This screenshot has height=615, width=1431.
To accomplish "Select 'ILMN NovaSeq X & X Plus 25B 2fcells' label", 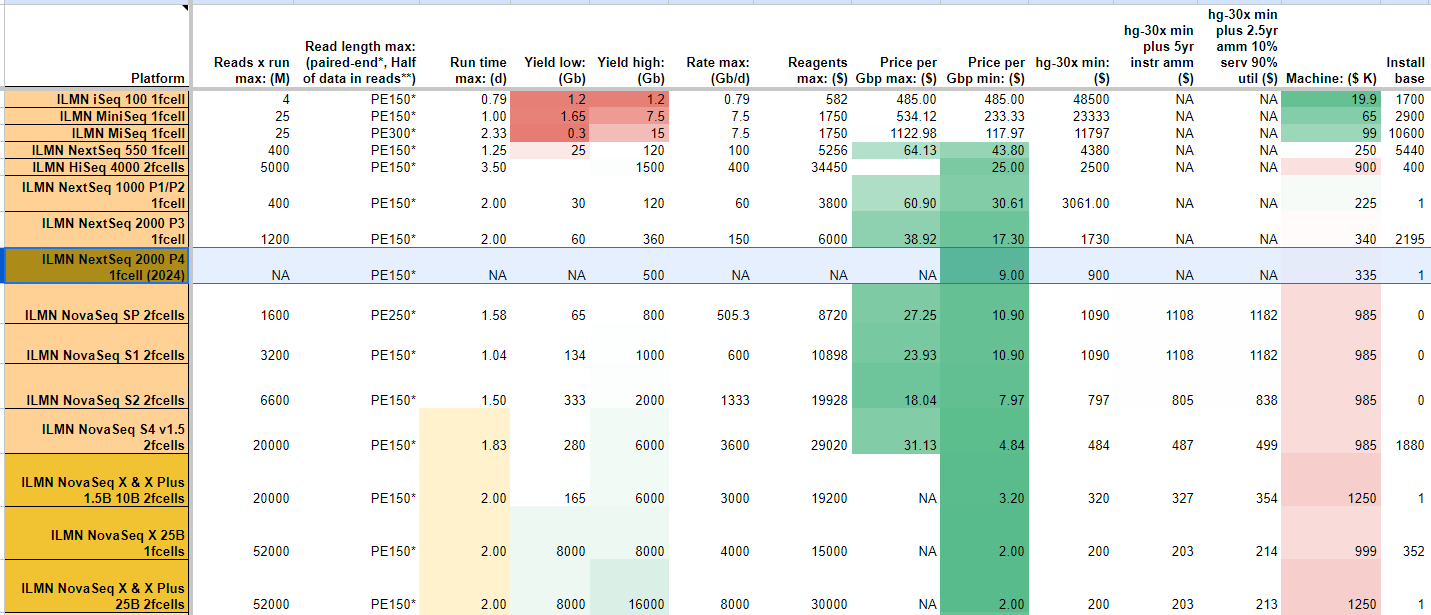I will (x=96, y=587).
